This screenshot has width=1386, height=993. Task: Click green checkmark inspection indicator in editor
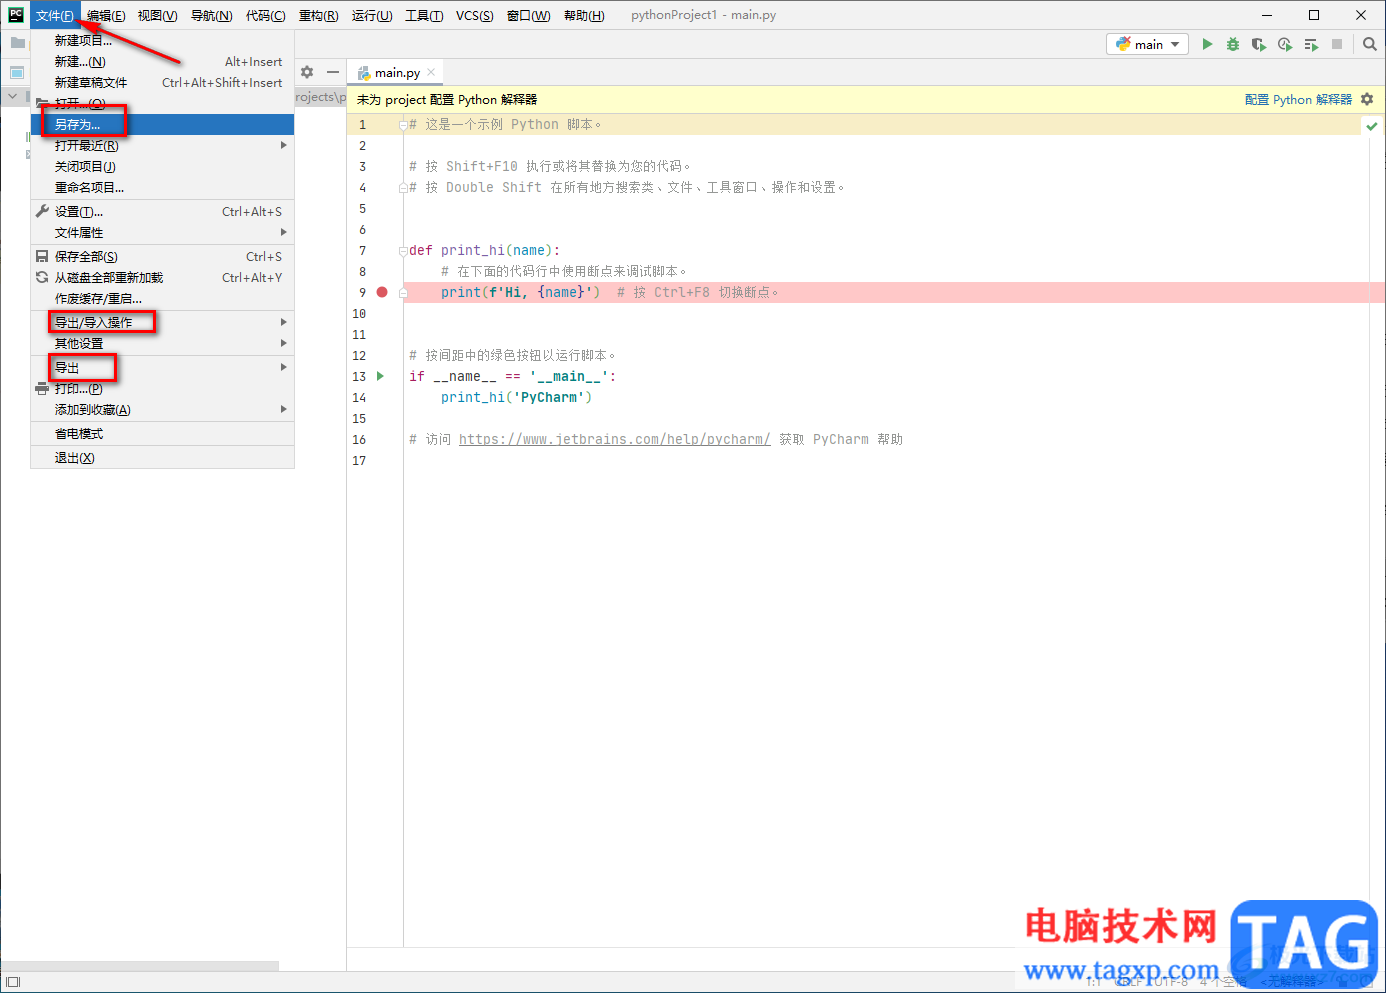[x=1371, y=126]
